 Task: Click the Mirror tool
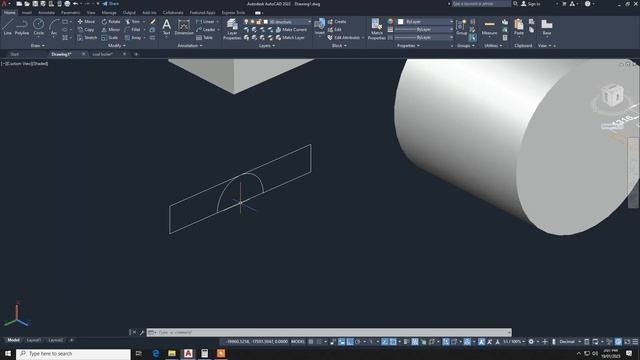coord(111,29)
